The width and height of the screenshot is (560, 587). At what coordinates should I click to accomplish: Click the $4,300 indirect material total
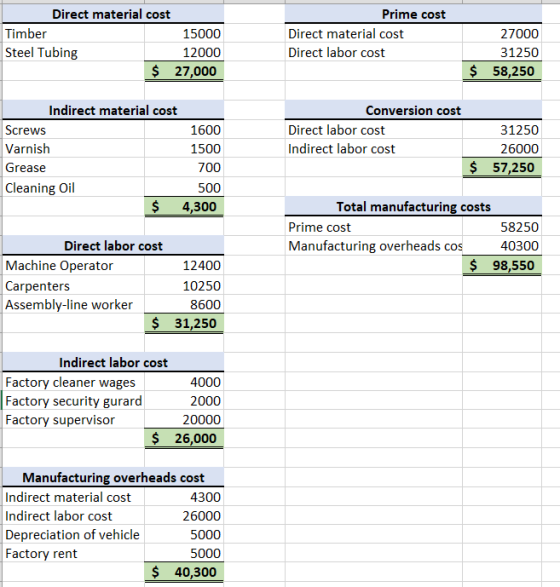pos(184,206)
